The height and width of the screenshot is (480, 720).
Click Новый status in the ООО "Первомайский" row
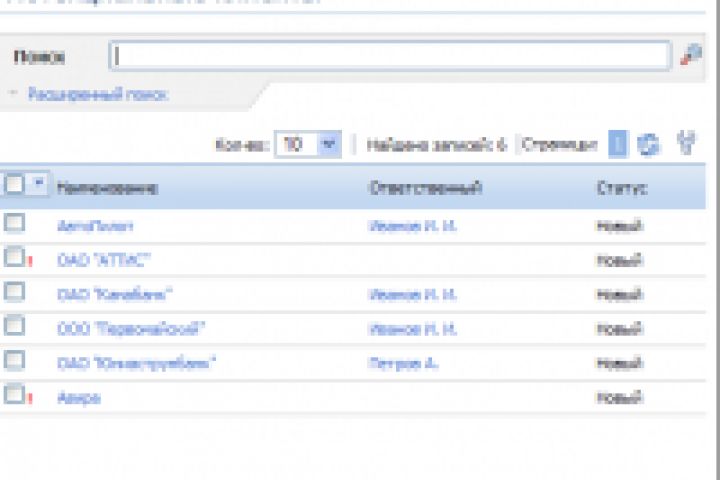tap(619, 329)
